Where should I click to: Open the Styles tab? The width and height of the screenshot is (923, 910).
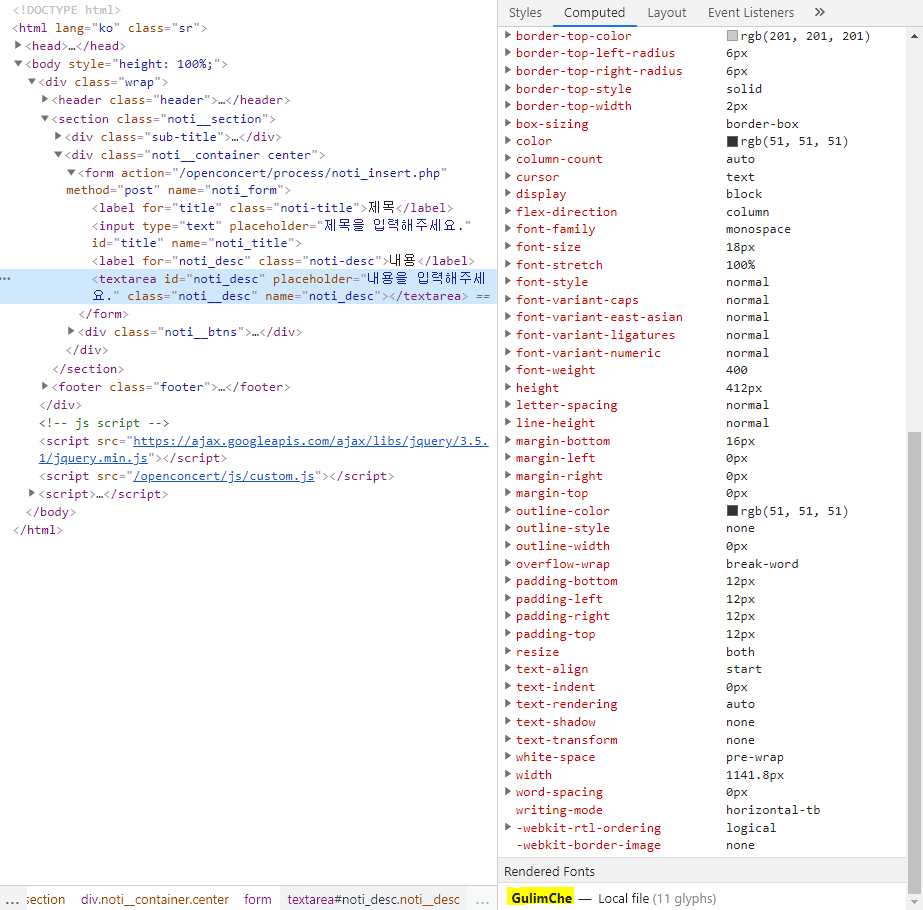(x=524, y=12)
